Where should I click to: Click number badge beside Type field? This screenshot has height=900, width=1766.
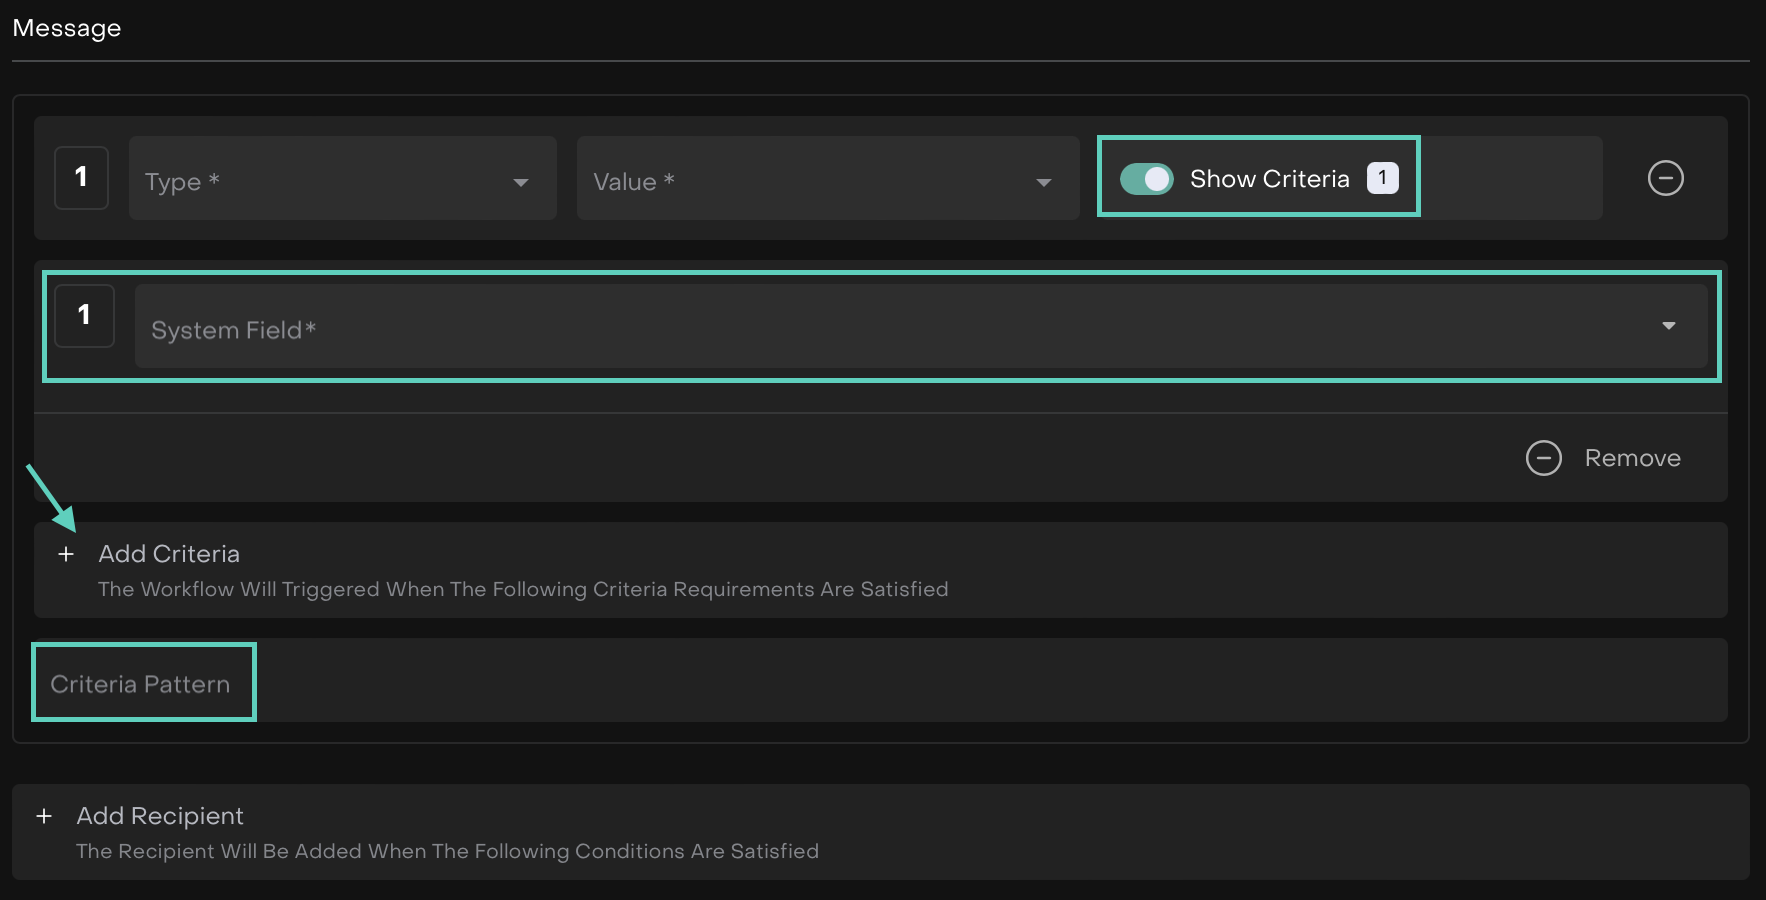pos(81,178)
